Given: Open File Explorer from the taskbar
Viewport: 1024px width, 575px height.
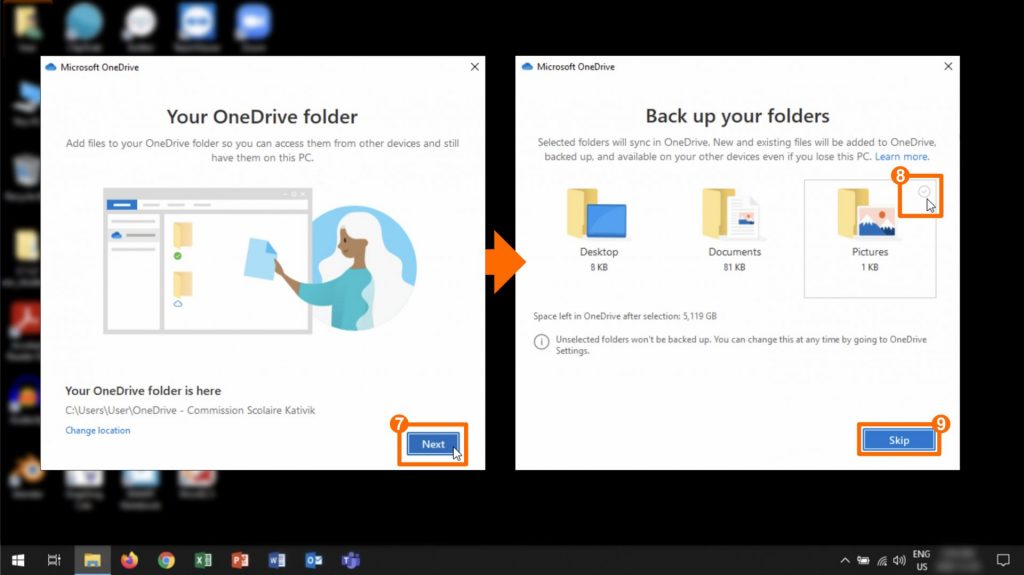Looking at the screenshot, I should tap(92, 560).
